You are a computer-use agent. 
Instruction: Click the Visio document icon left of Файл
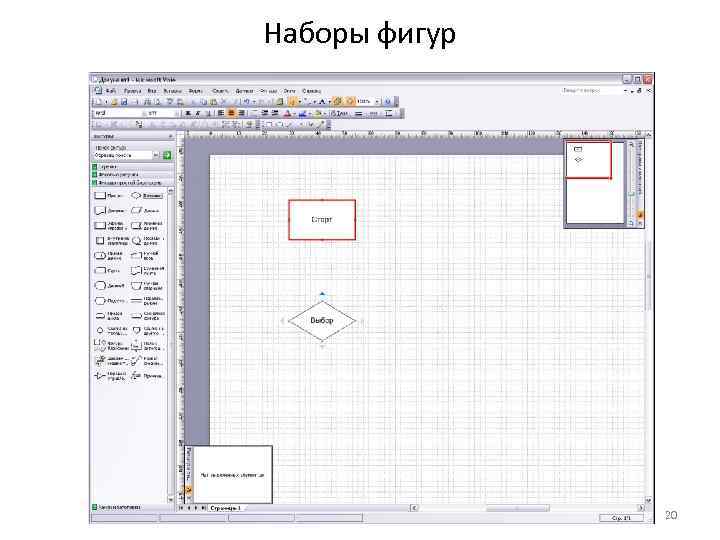click(x=98, y=90)
